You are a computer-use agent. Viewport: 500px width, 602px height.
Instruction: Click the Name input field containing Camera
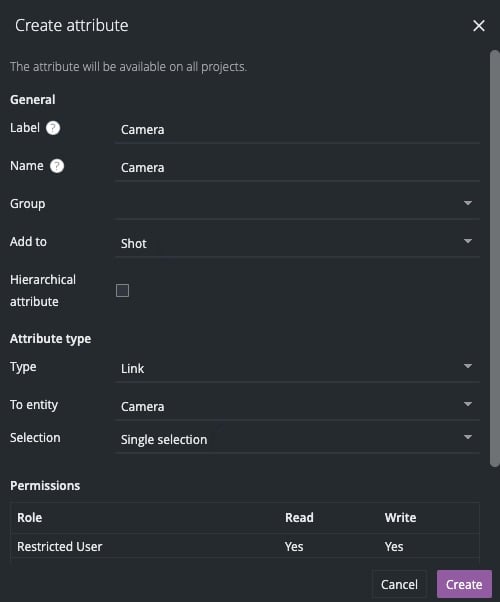pos(297,168)
